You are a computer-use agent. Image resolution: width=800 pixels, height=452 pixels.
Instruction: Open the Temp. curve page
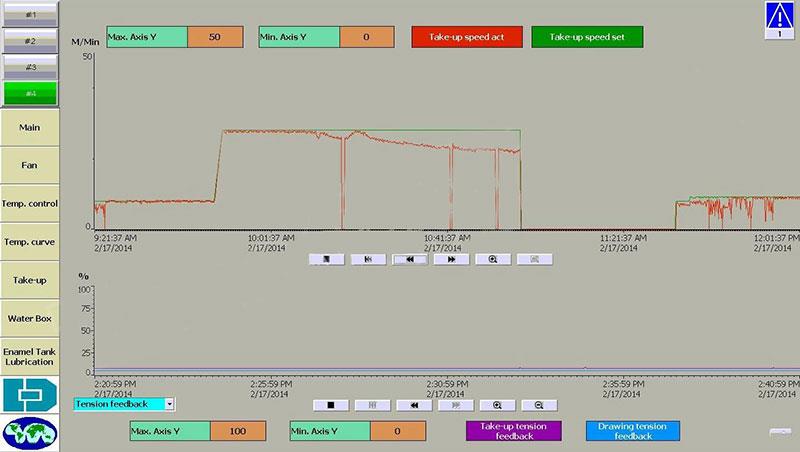30,242
